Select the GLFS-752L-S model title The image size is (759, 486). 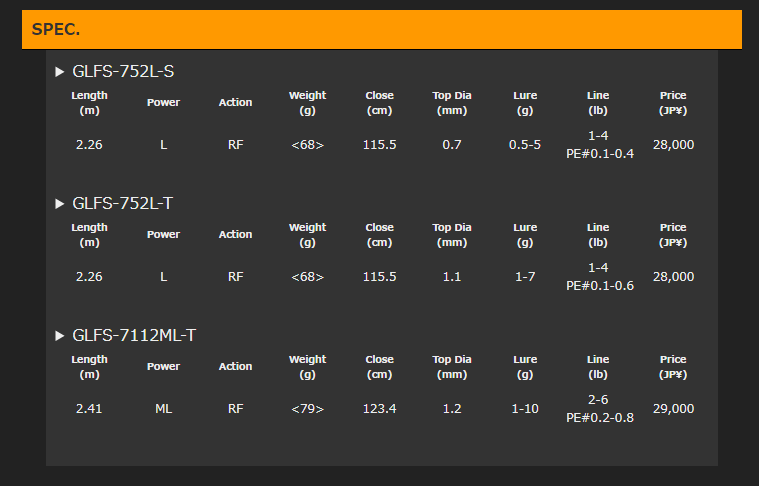pos(123,72)
